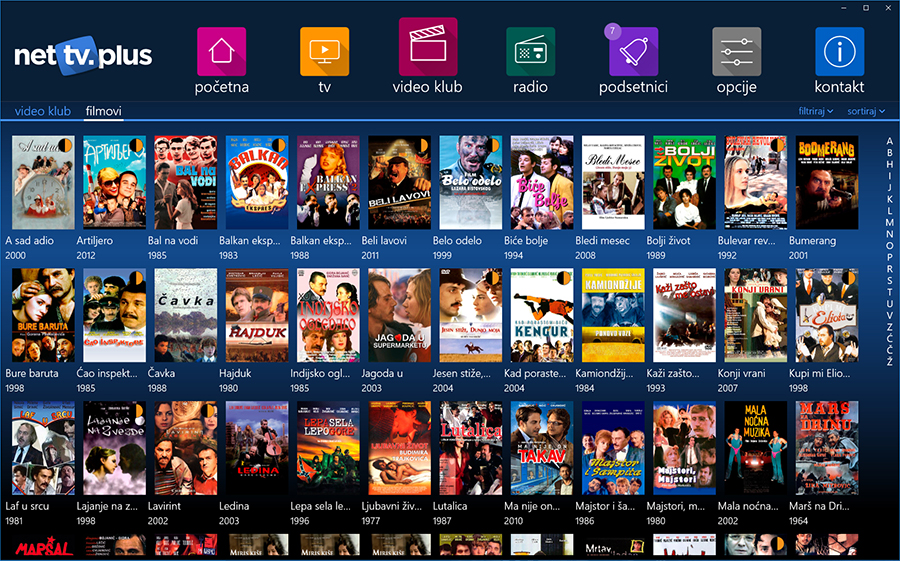This screenshot has width=900, height=561.
Task: Select the filmovi tab
Action: (x=104, y=112)
